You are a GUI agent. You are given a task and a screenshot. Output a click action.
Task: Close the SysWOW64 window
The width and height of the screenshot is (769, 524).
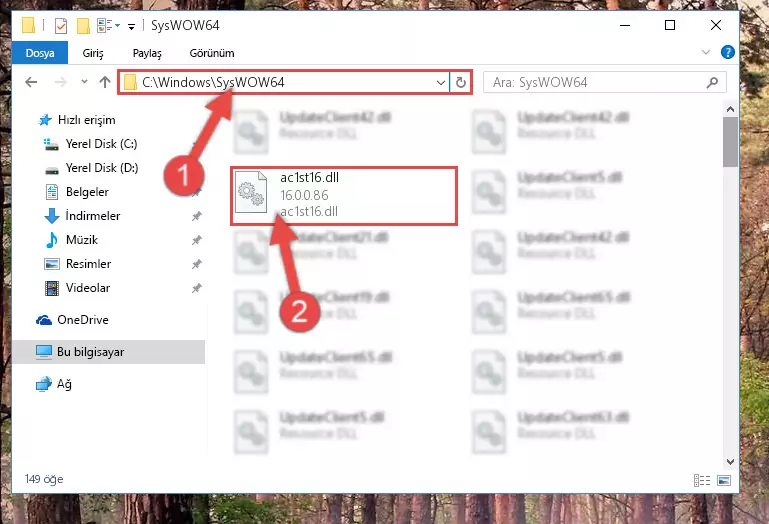coord(716,25)
